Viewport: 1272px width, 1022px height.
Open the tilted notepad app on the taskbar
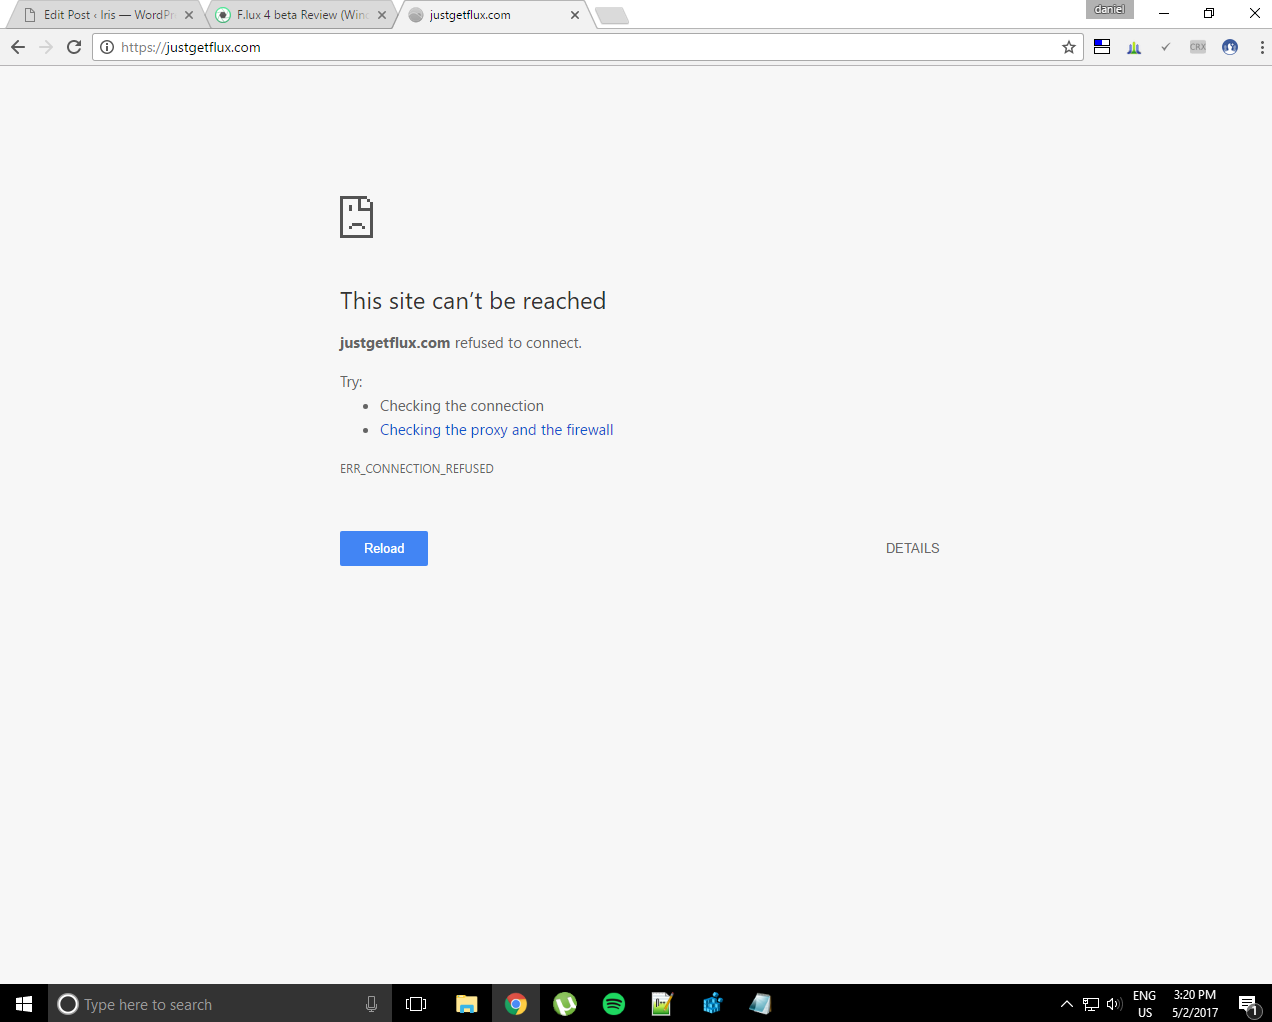click(x=760, y=1004)
